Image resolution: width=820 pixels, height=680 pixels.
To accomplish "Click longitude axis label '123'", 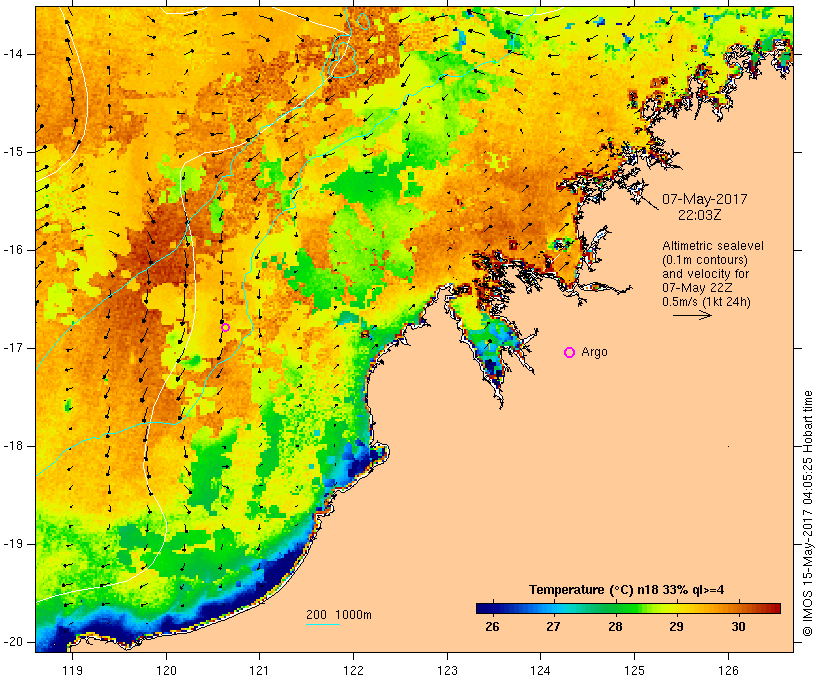I will point(447,671).
